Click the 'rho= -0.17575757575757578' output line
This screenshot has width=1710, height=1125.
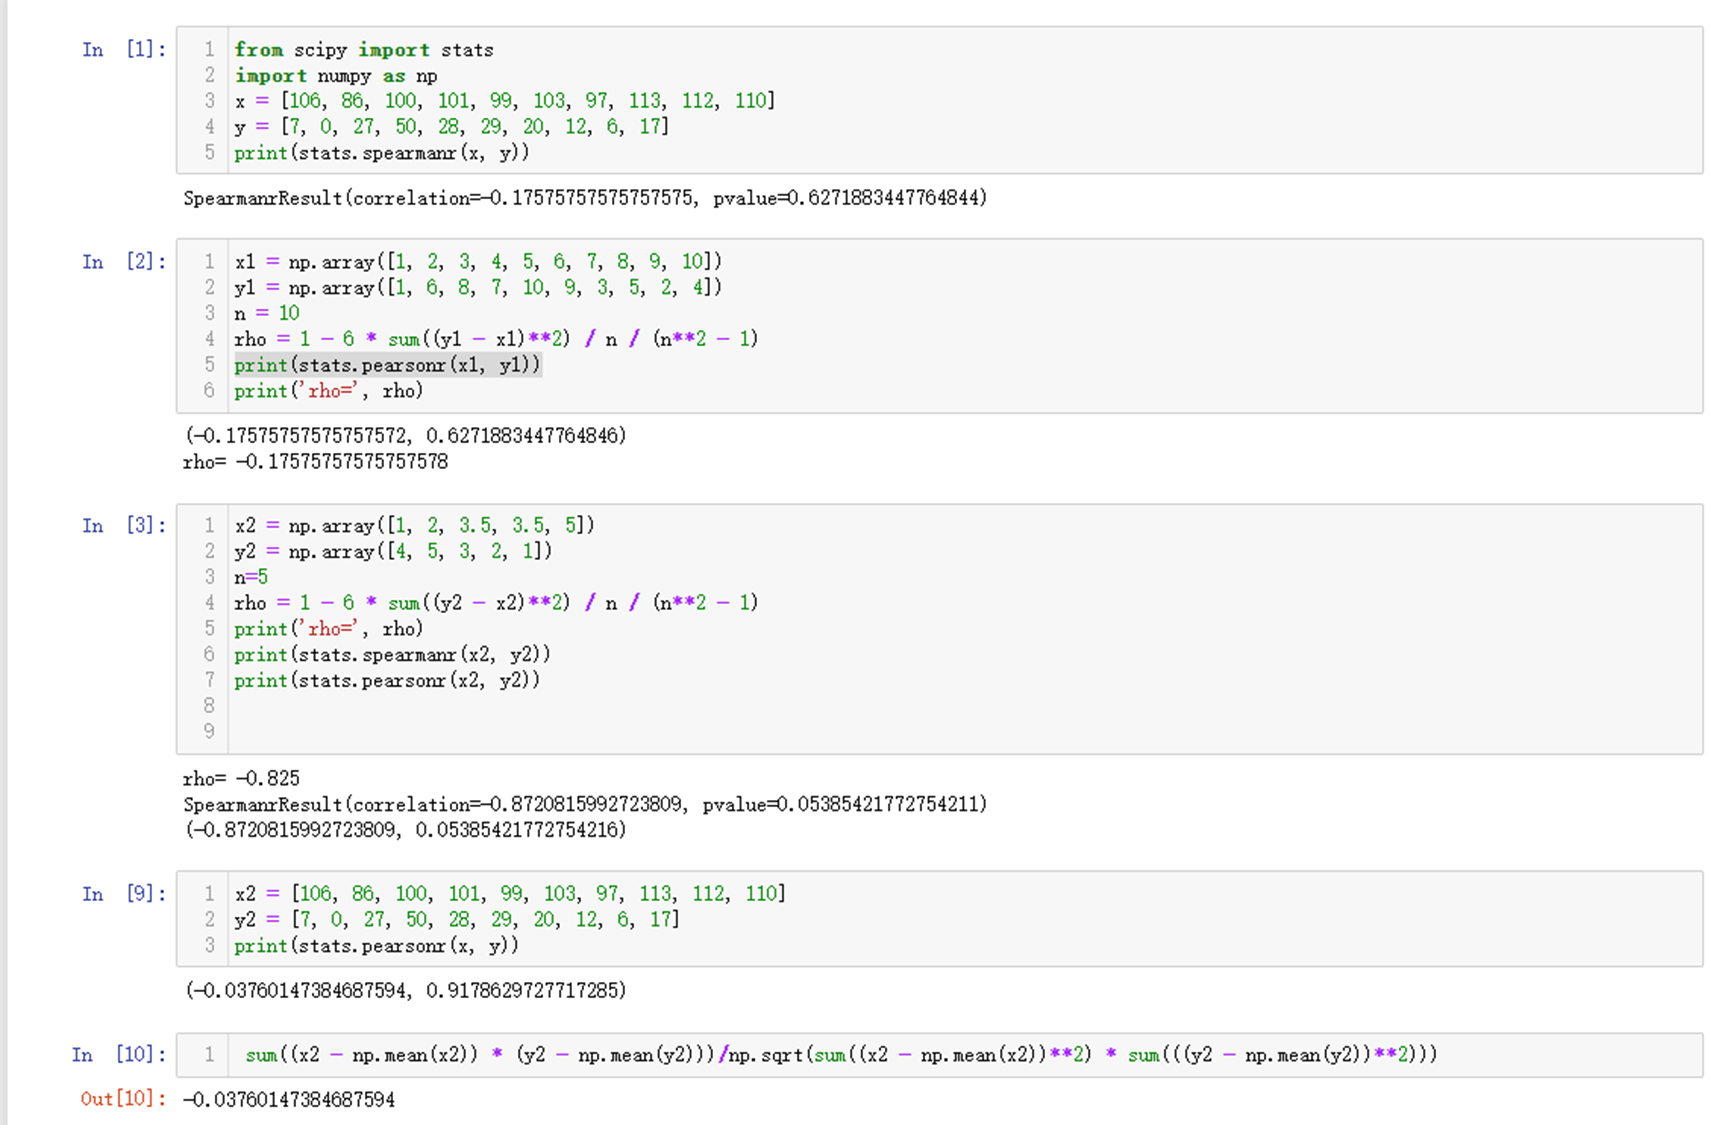coord(315,462)
